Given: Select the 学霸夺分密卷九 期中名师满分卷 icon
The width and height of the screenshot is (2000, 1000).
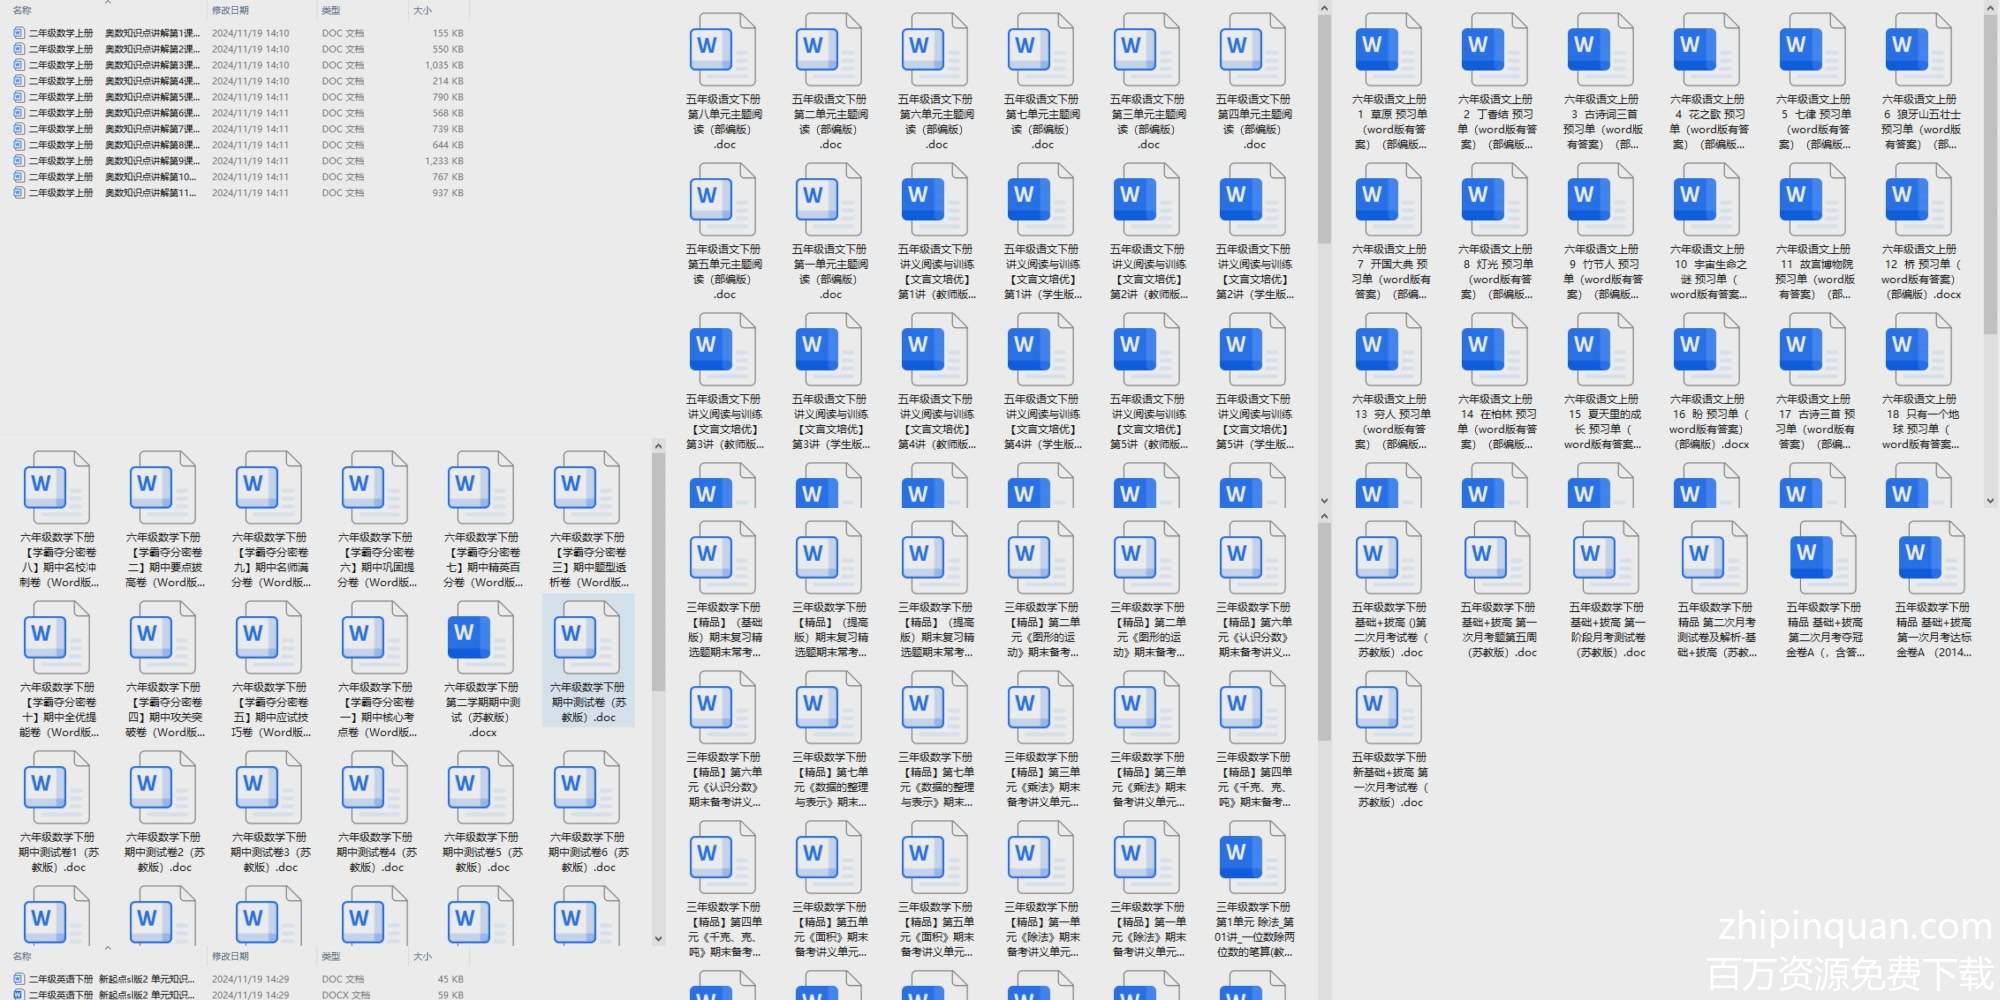Looking at the screenshot, I should coord(269,488).
